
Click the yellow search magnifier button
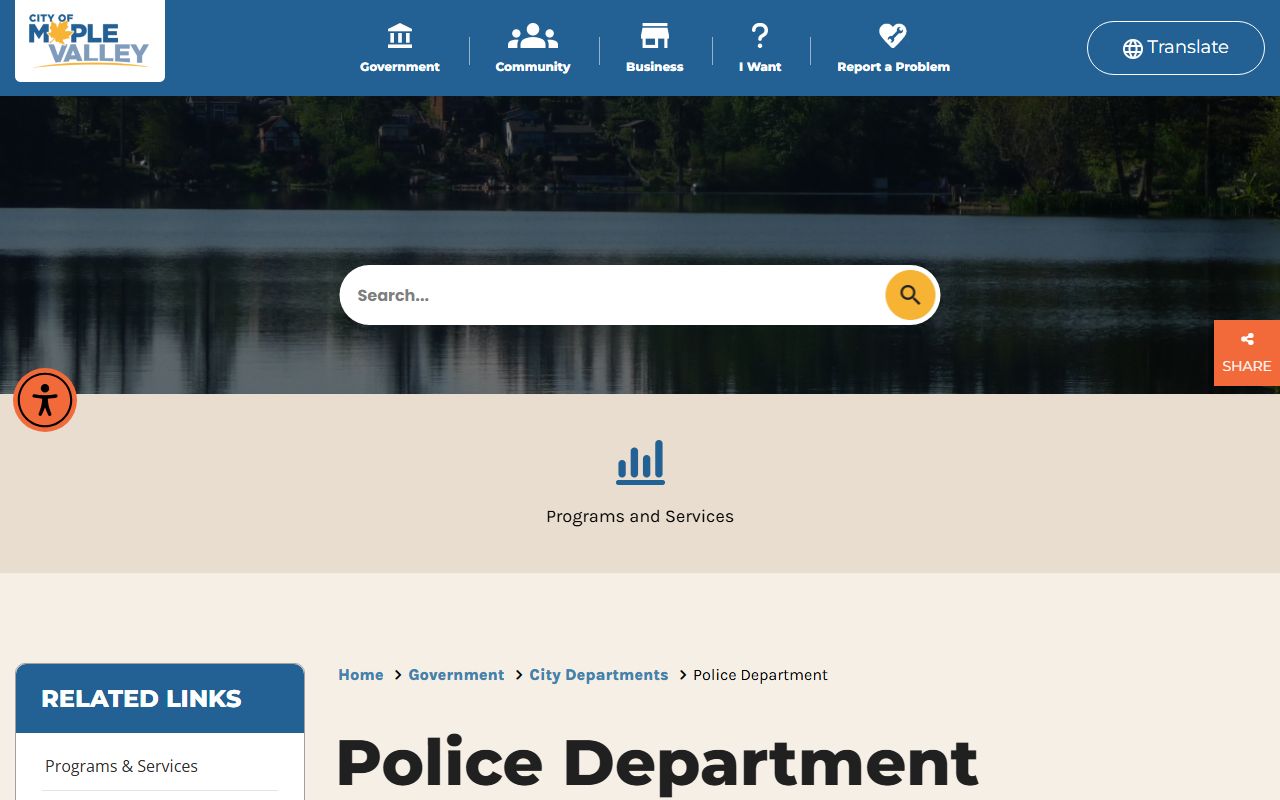[x=910, y=295]
